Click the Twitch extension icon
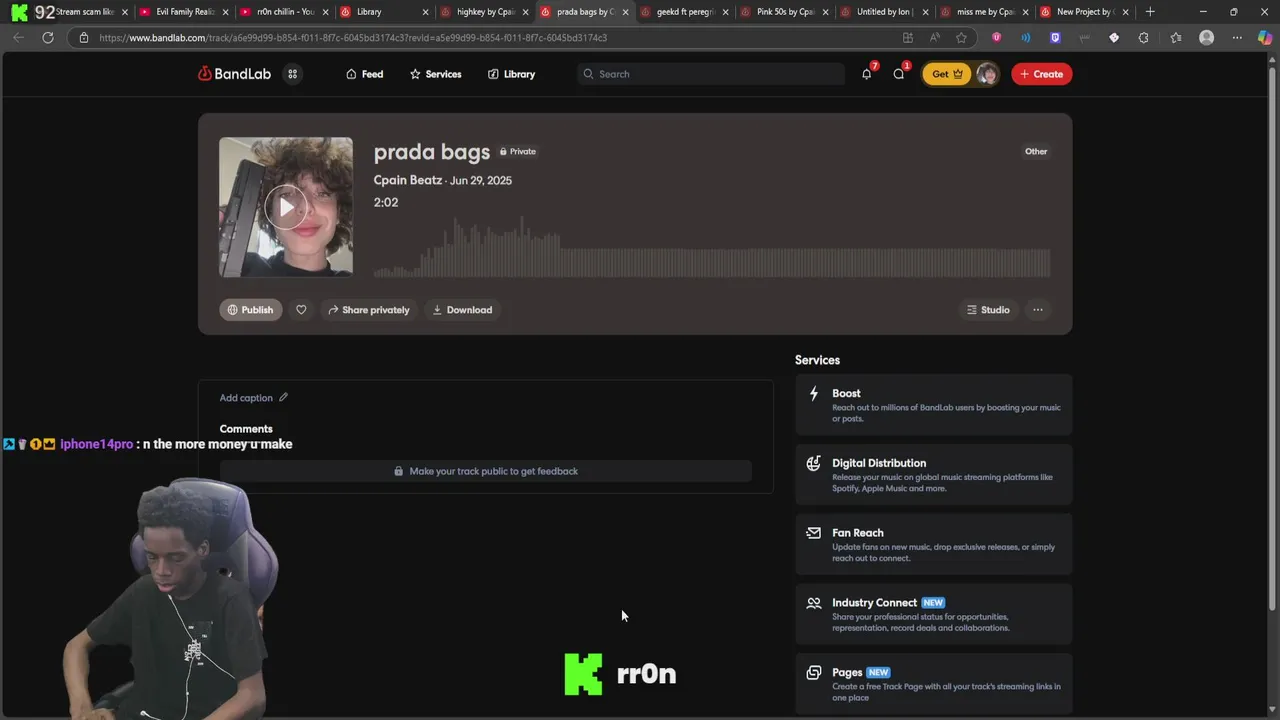 [1055, 37]
